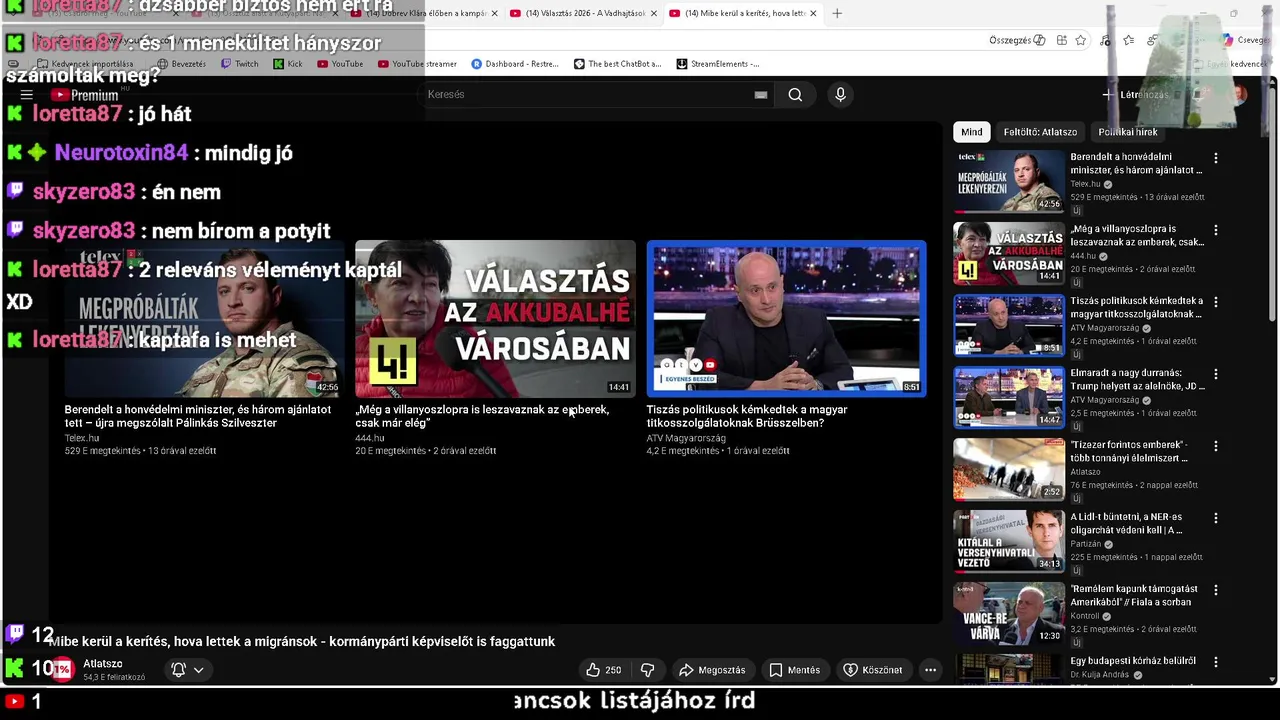Click the video title 'Mibe kerül a kerítés'

click(301, 641)
